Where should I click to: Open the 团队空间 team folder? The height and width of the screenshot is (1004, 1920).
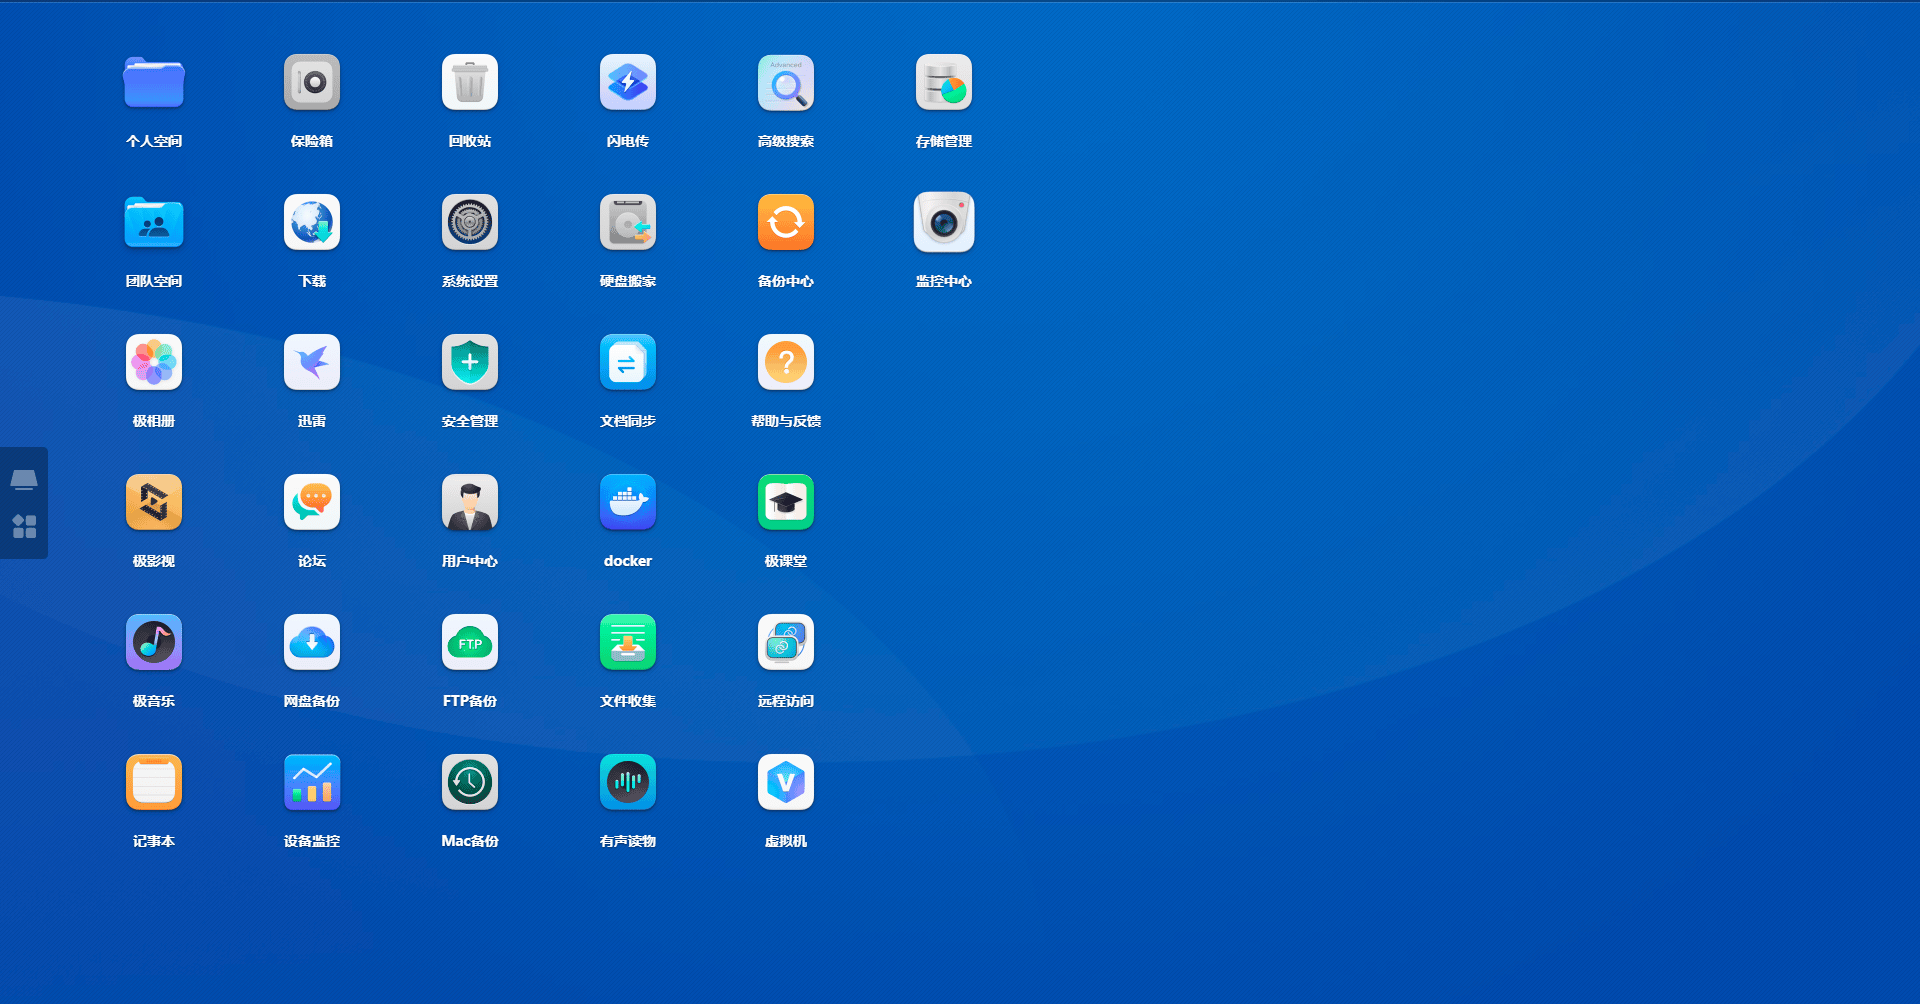pyautogui.click(x=154, y=222)
